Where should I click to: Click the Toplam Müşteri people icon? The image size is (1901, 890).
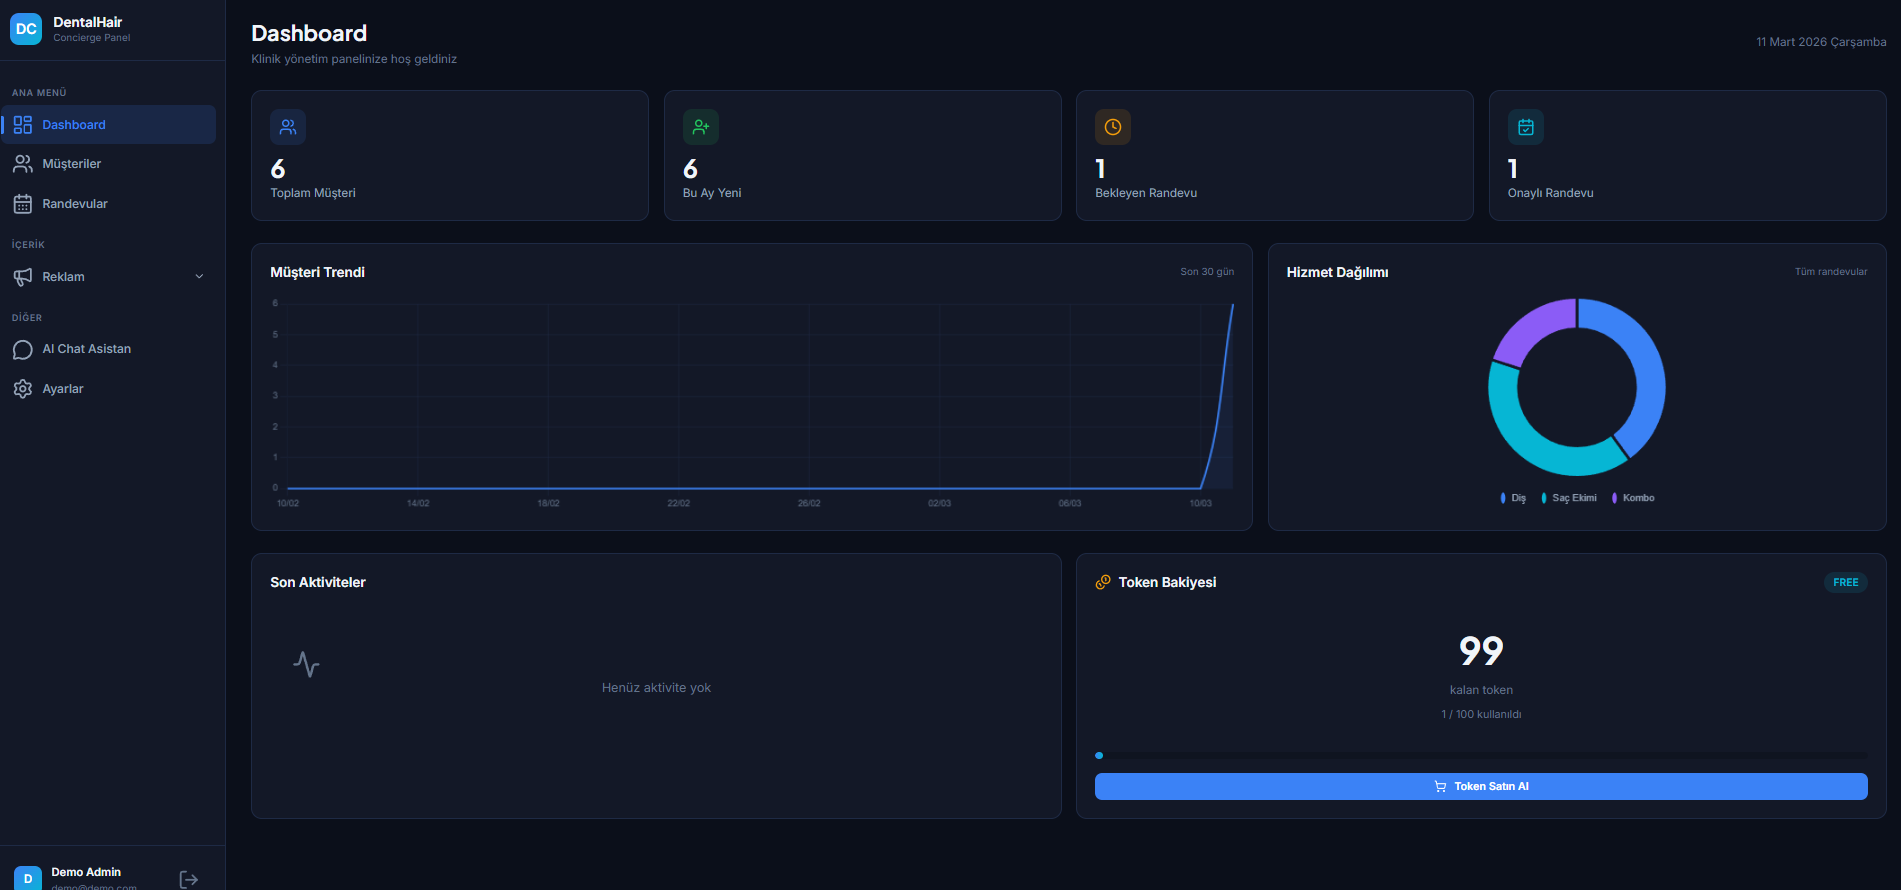pos(288,127)
